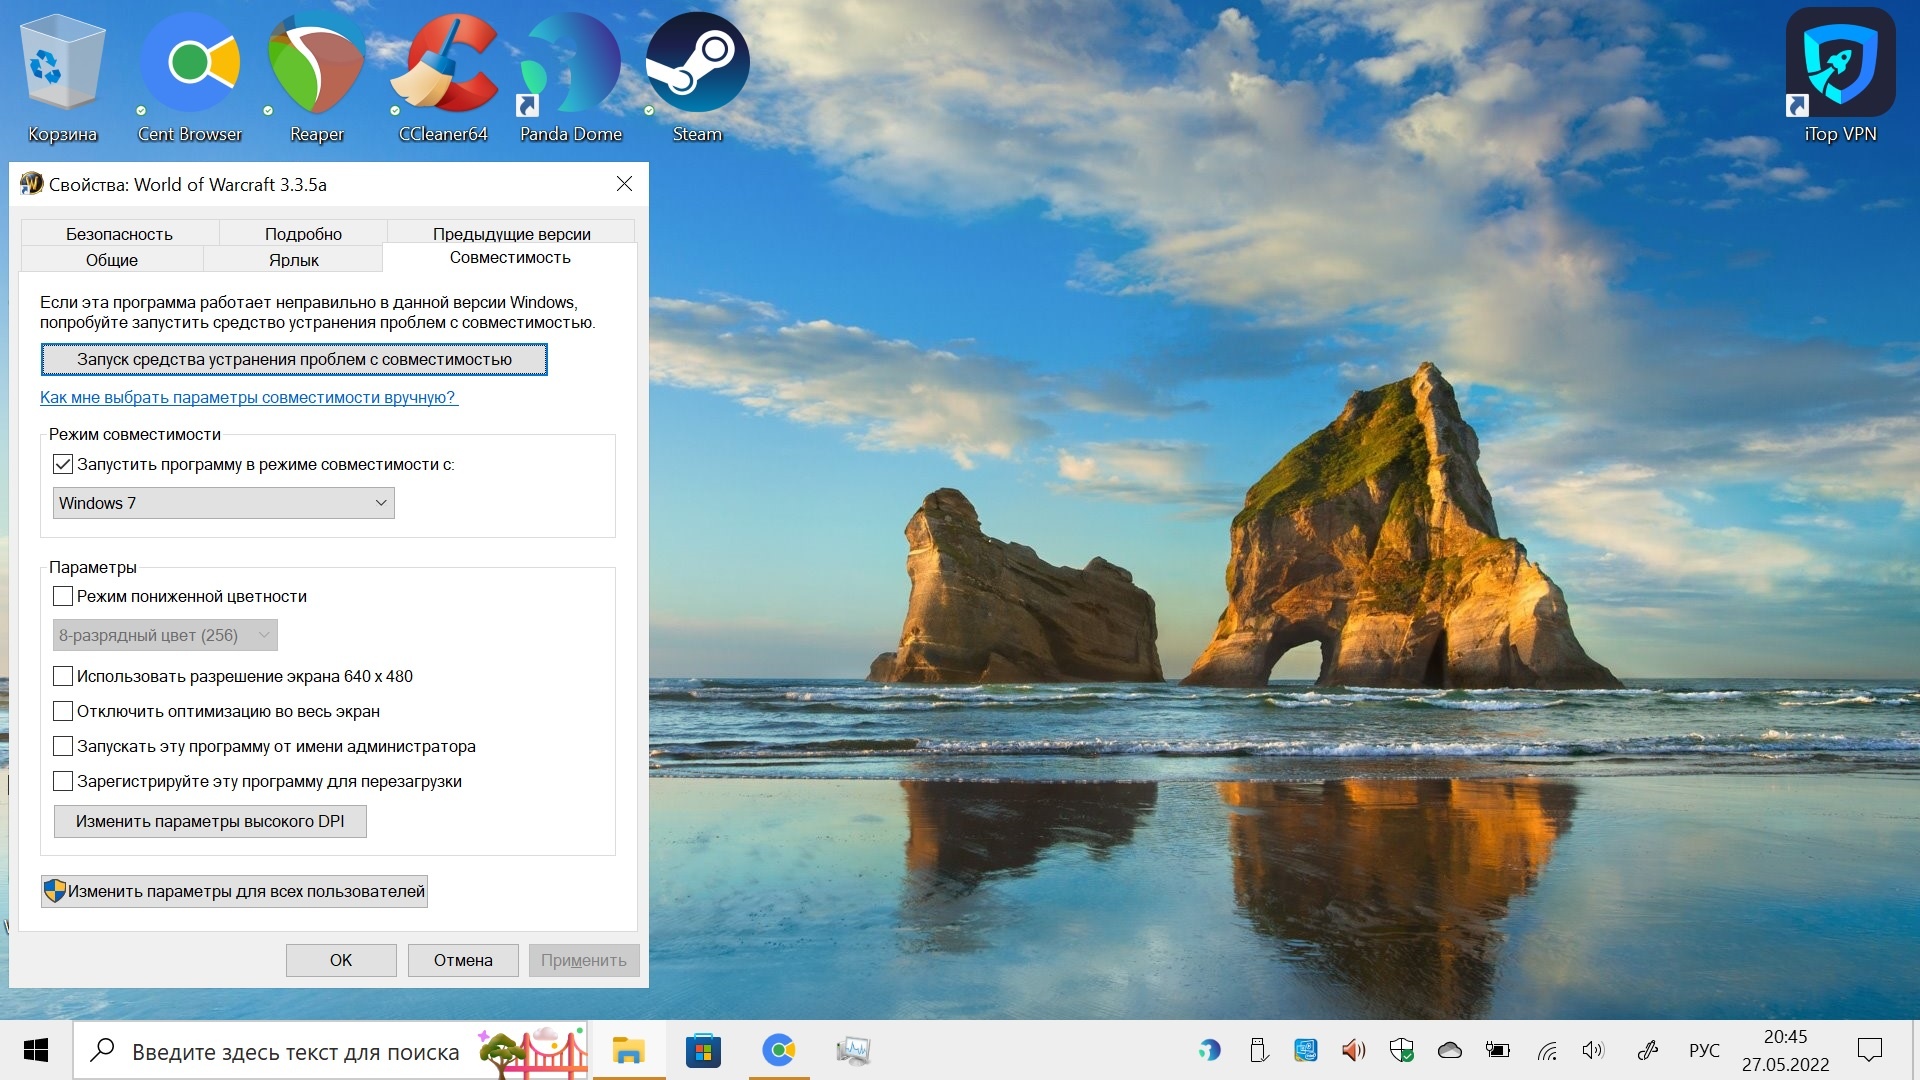This screenshot has height=1080, width=1920.
Task: Enable reduced color mode checkbox
Action: [63, 596]
